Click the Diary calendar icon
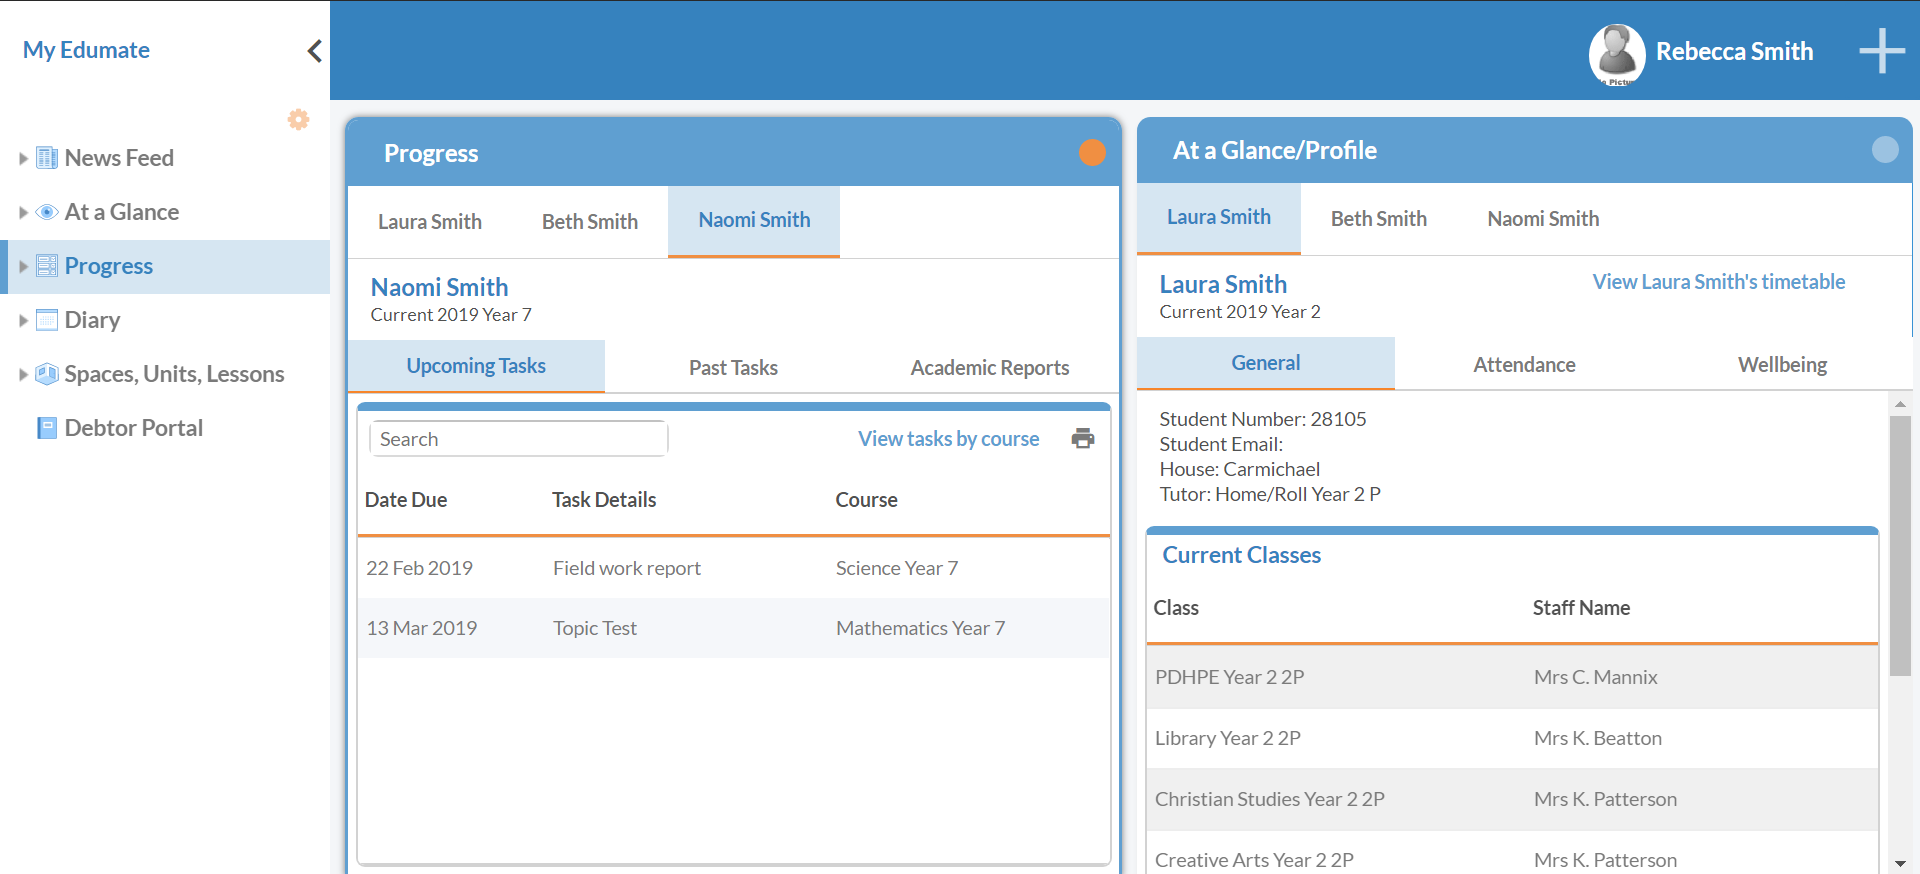The width and height of the screenshot is (1920, 874). pos(47,320)
